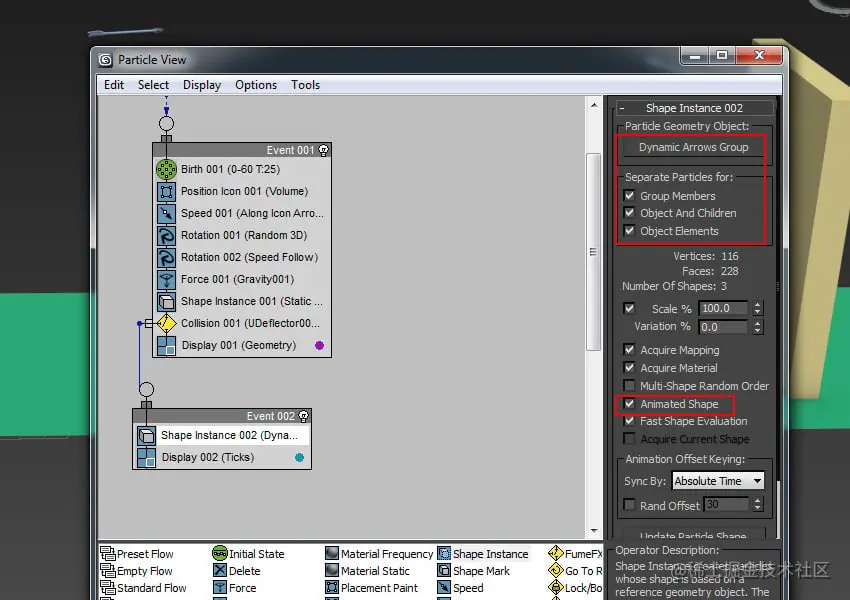
Task: Click the Scale % spinner arrows
Action: click(757, 308)
